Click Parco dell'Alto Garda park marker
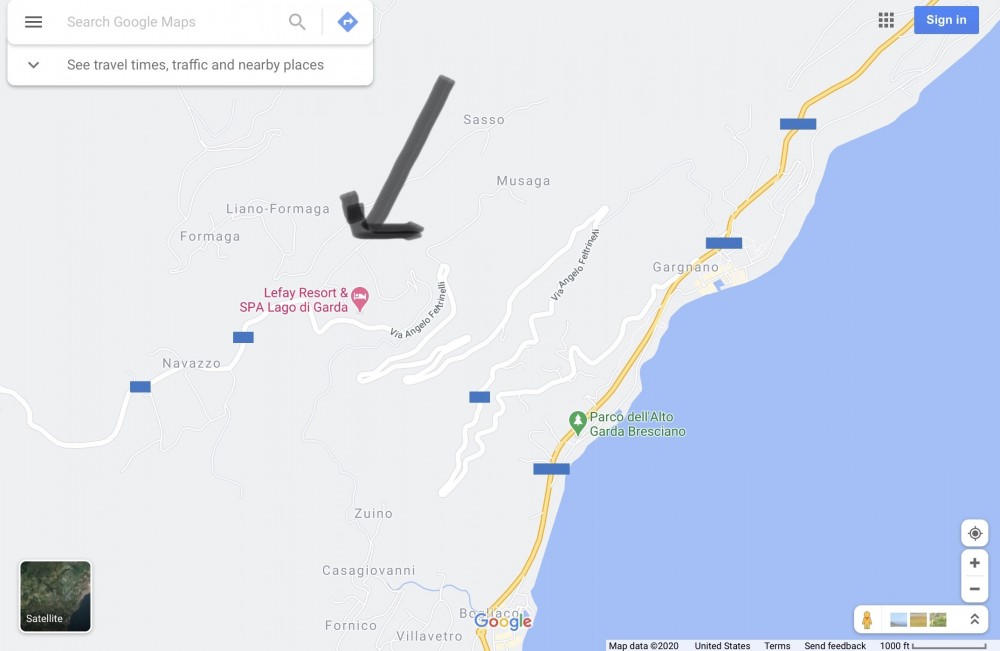The image size is (1000, 651). point(577,422)
